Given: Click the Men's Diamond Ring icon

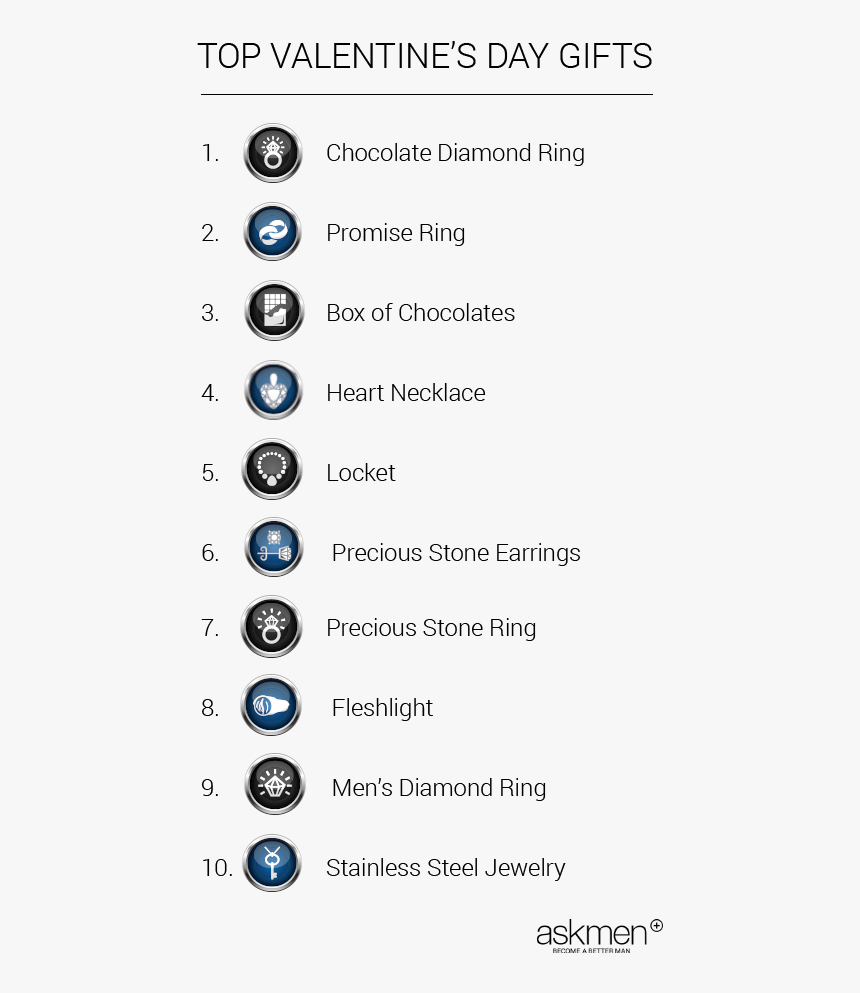Looking at the screenshot, I should coord(275,785).
